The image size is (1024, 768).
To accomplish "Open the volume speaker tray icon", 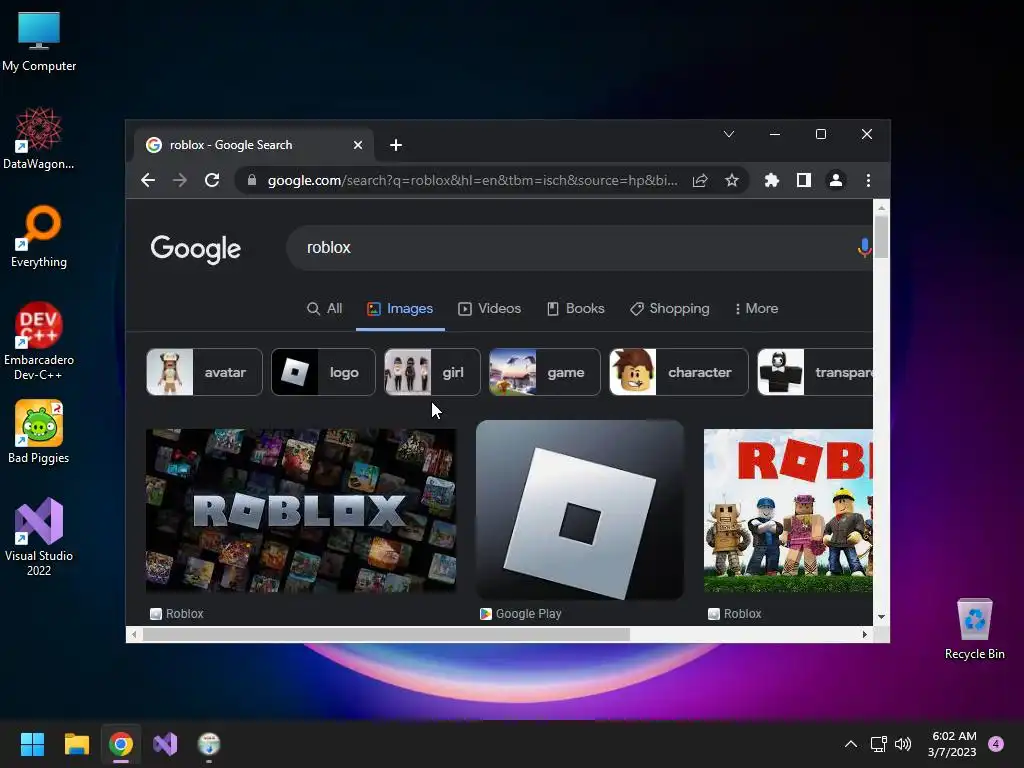I will pos(903,744).
